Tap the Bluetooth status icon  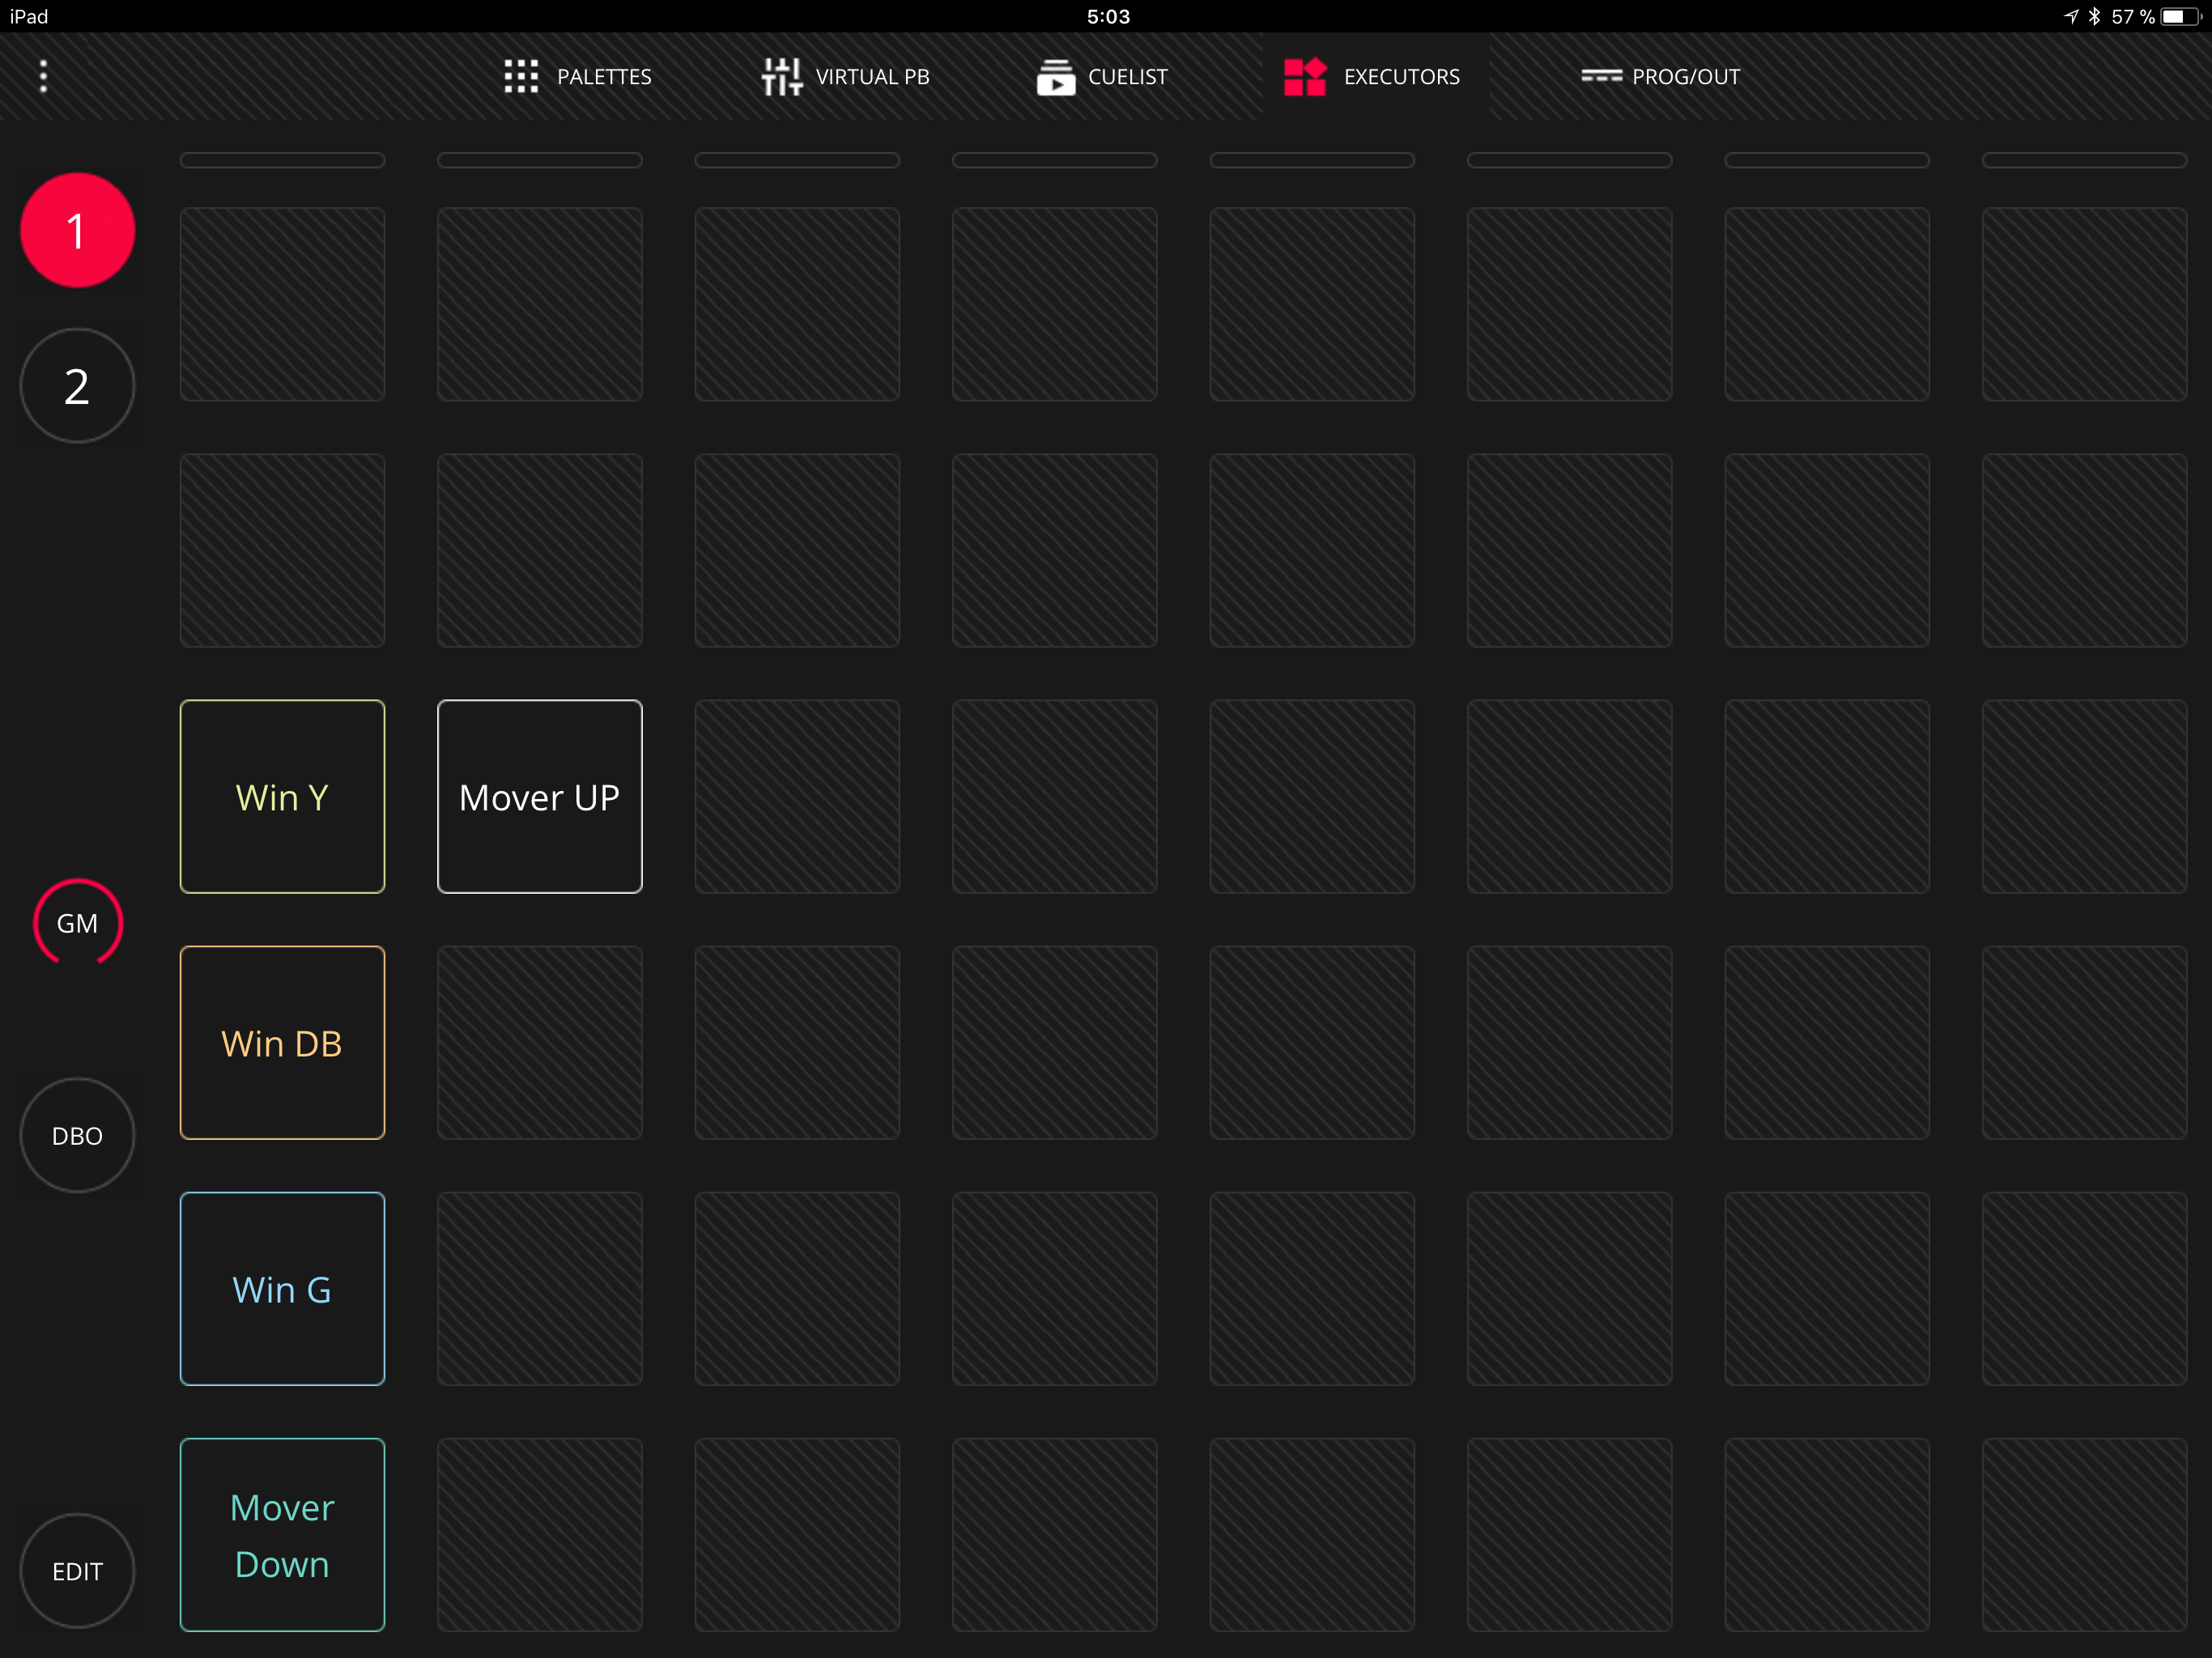[2094, 16]
